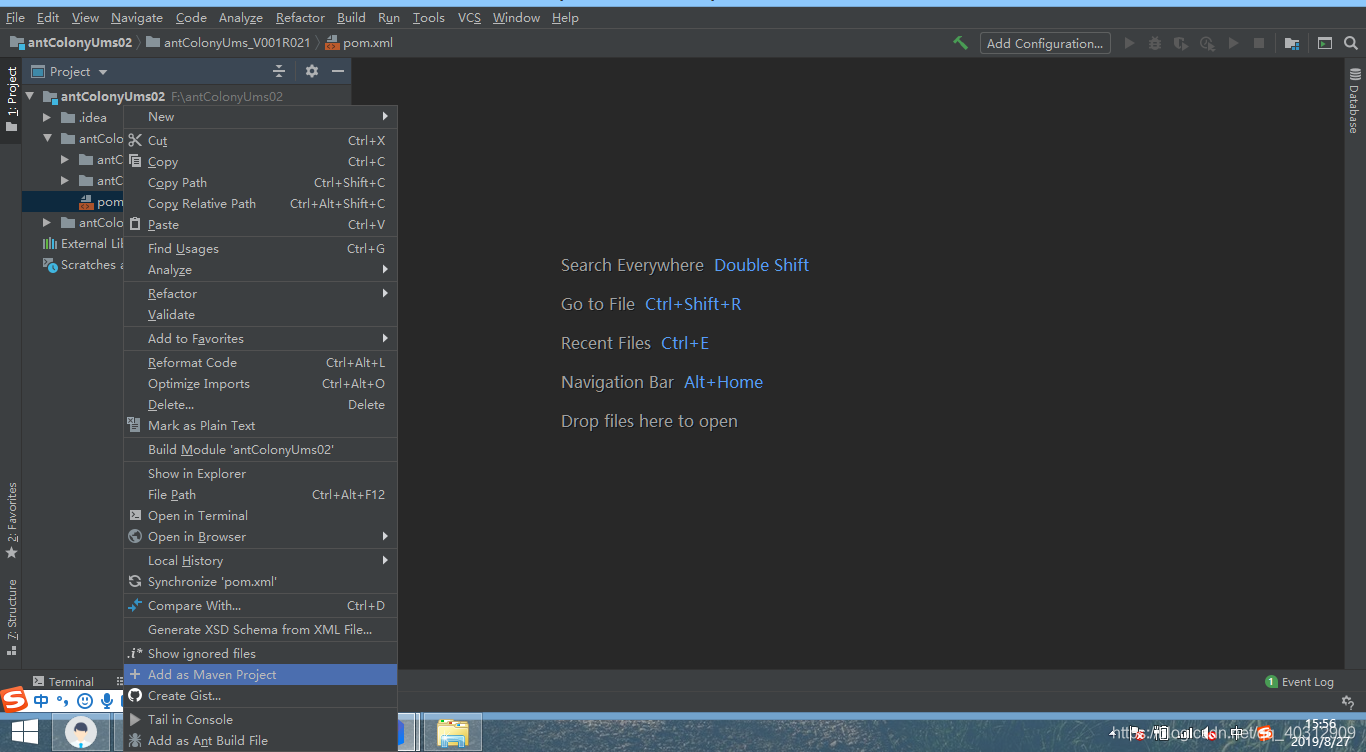The image size is (1366, 752).
Task: Choose Show in Explorer menu item
Action: pos(260,473)
